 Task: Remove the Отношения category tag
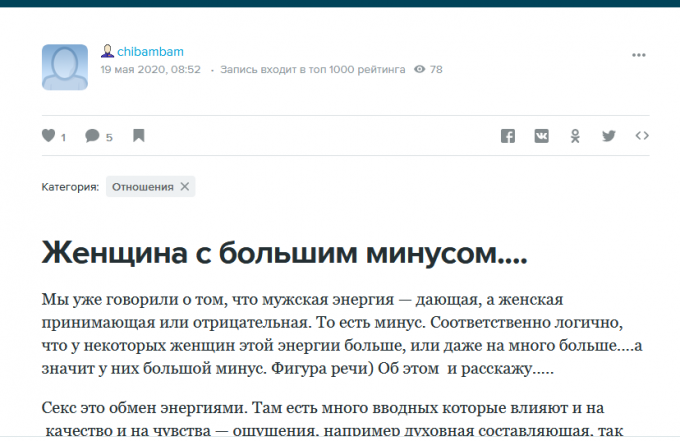point(184,186)
